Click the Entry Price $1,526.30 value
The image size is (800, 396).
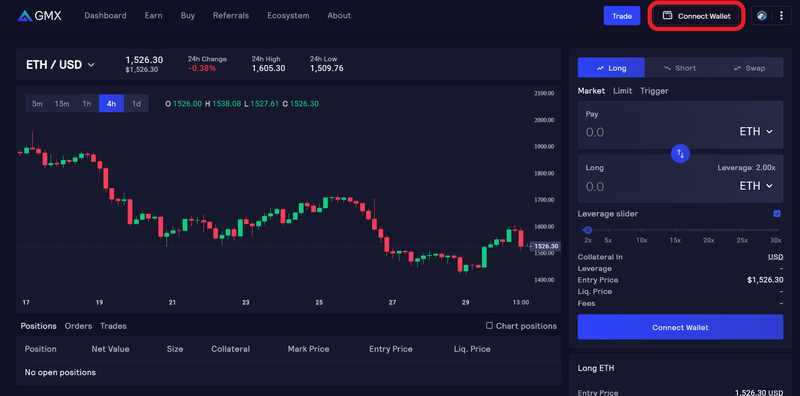[x=765, y=280]
